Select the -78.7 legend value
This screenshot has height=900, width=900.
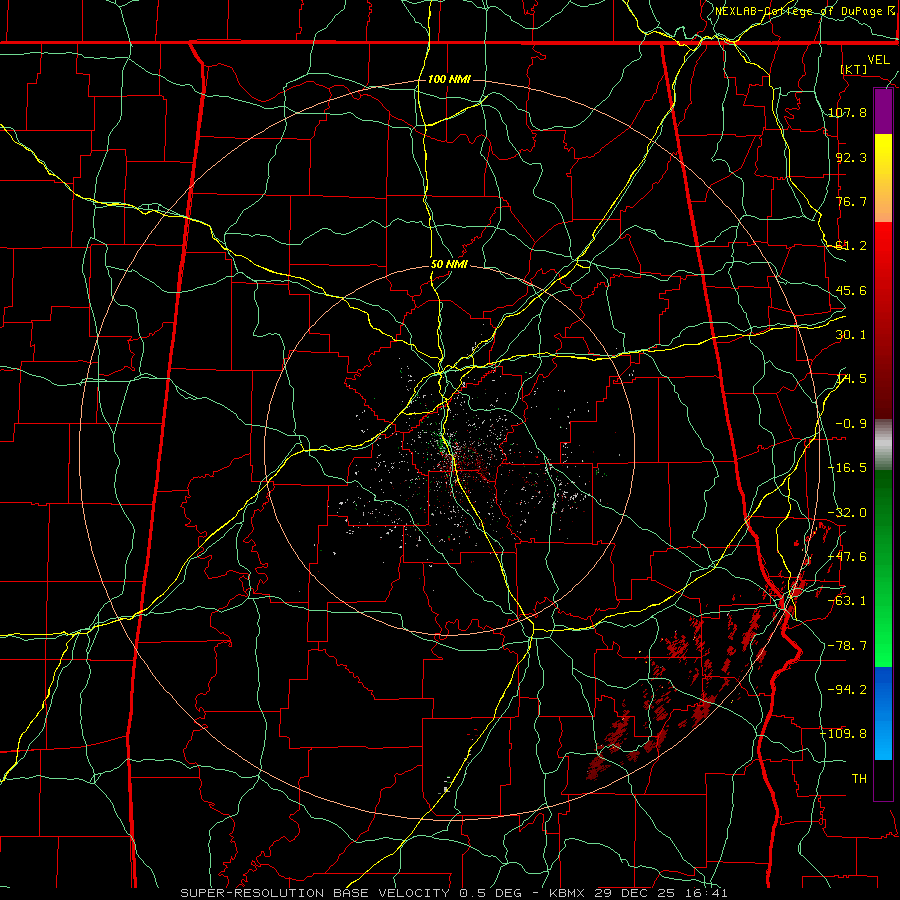pyautogui.click(x=848, y=646)
